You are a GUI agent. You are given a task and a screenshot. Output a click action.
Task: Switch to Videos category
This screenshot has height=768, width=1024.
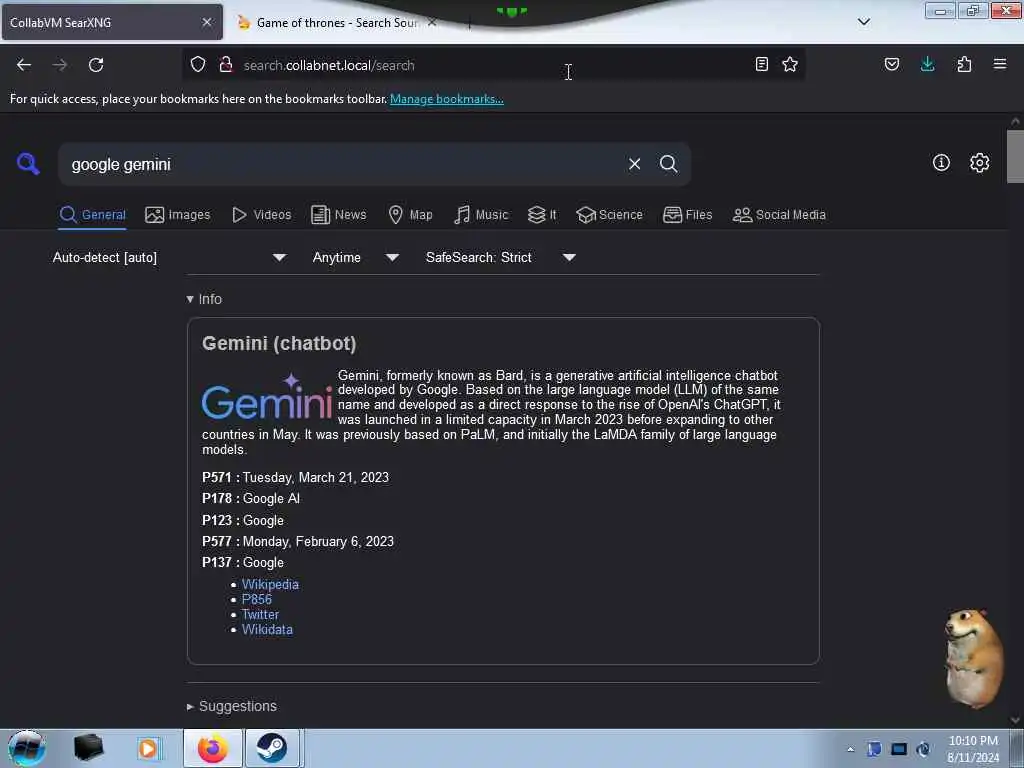(261, 215)
